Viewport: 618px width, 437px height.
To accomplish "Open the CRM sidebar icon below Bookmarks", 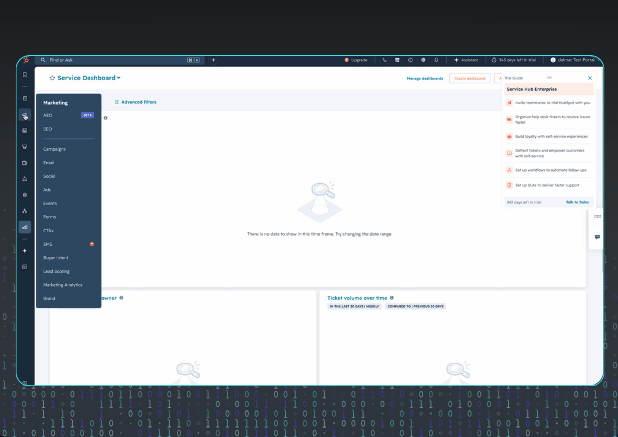I will click(x=25, y=99).
